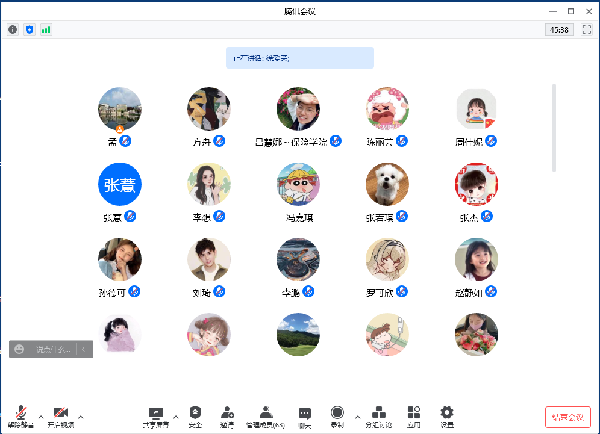Click the meeting timer showing 15:38
Image resolution: width=600 pixels, height=434 pixels.
tap(558, 30)
